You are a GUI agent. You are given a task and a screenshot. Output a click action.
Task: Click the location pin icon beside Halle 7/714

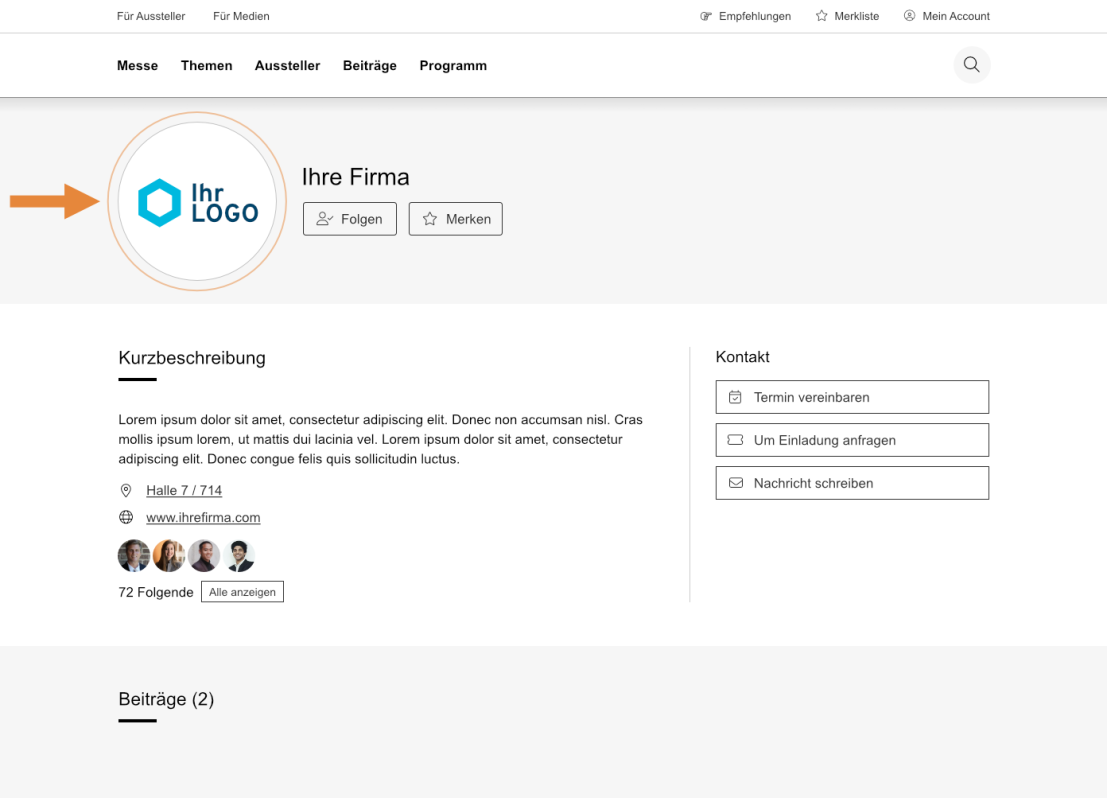click(x=126, y=490)
